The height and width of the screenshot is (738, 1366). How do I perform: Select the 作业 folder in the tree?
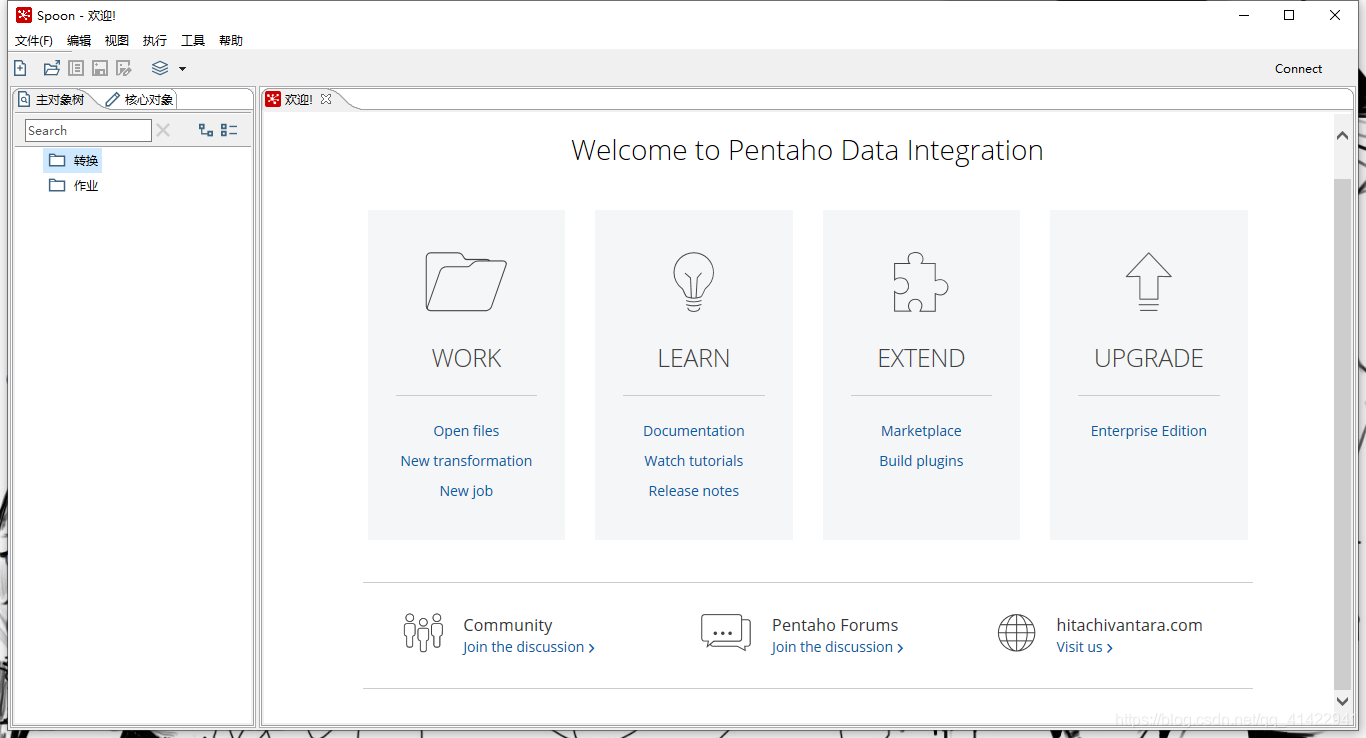[73, 185]
